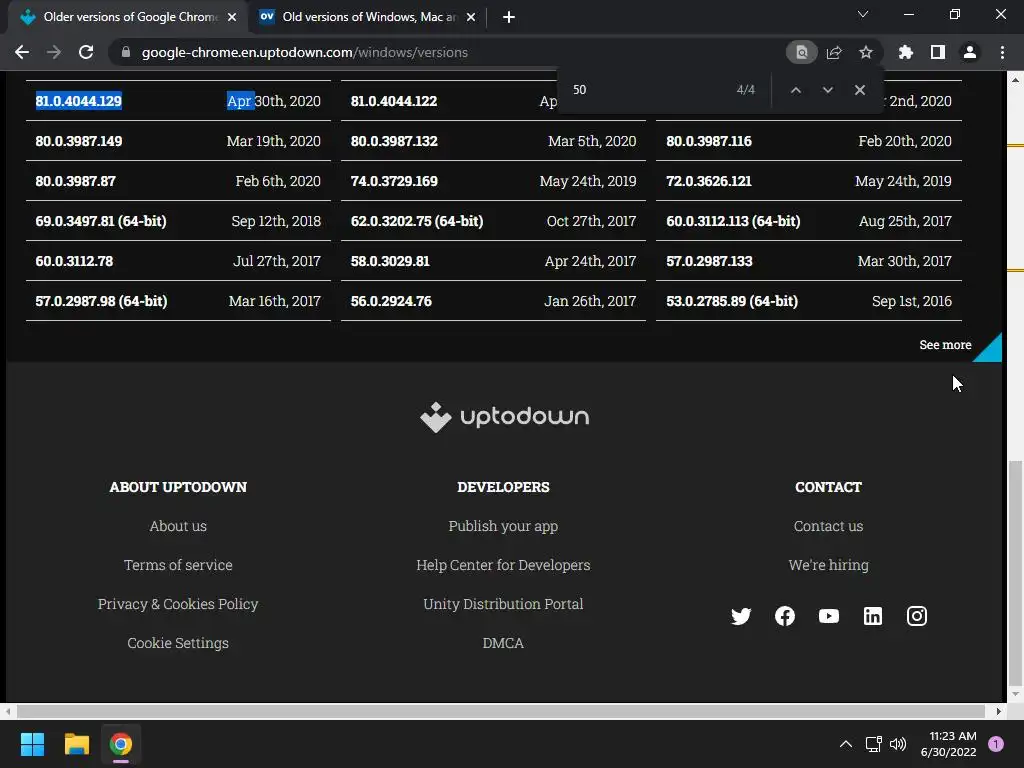Open a new tab
The image size is (1024, 768).
pyautogui.click(x=509, y=17)
